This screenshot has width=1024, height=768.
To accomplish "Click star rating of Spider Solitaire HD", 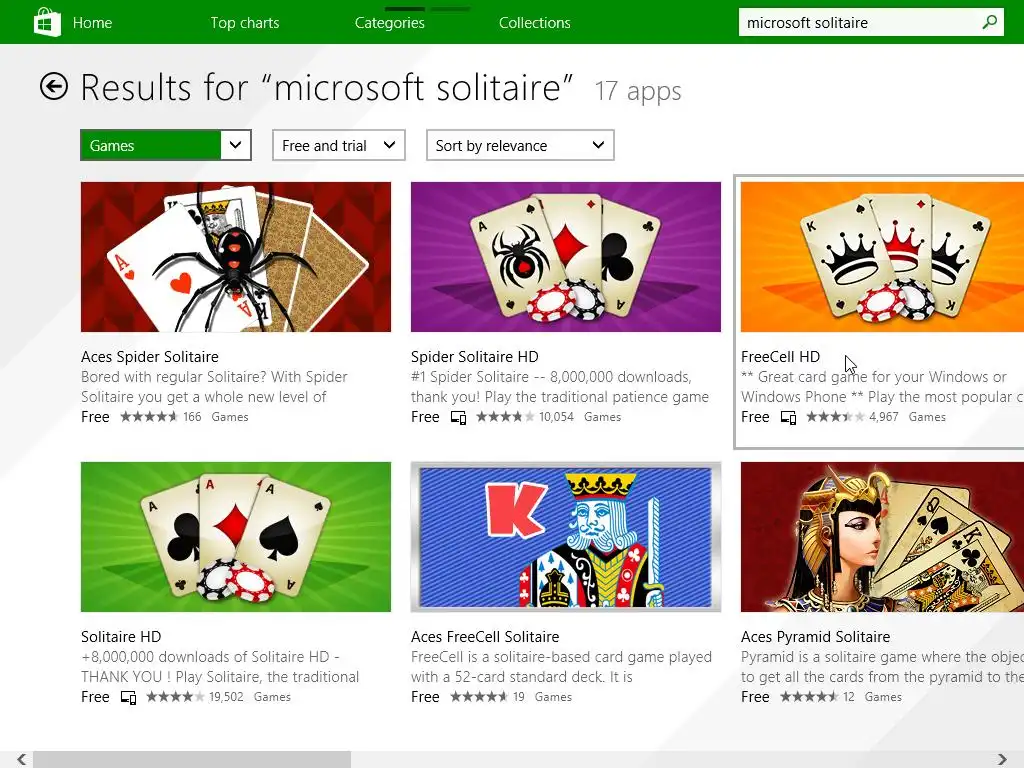I will coord(505,417).
